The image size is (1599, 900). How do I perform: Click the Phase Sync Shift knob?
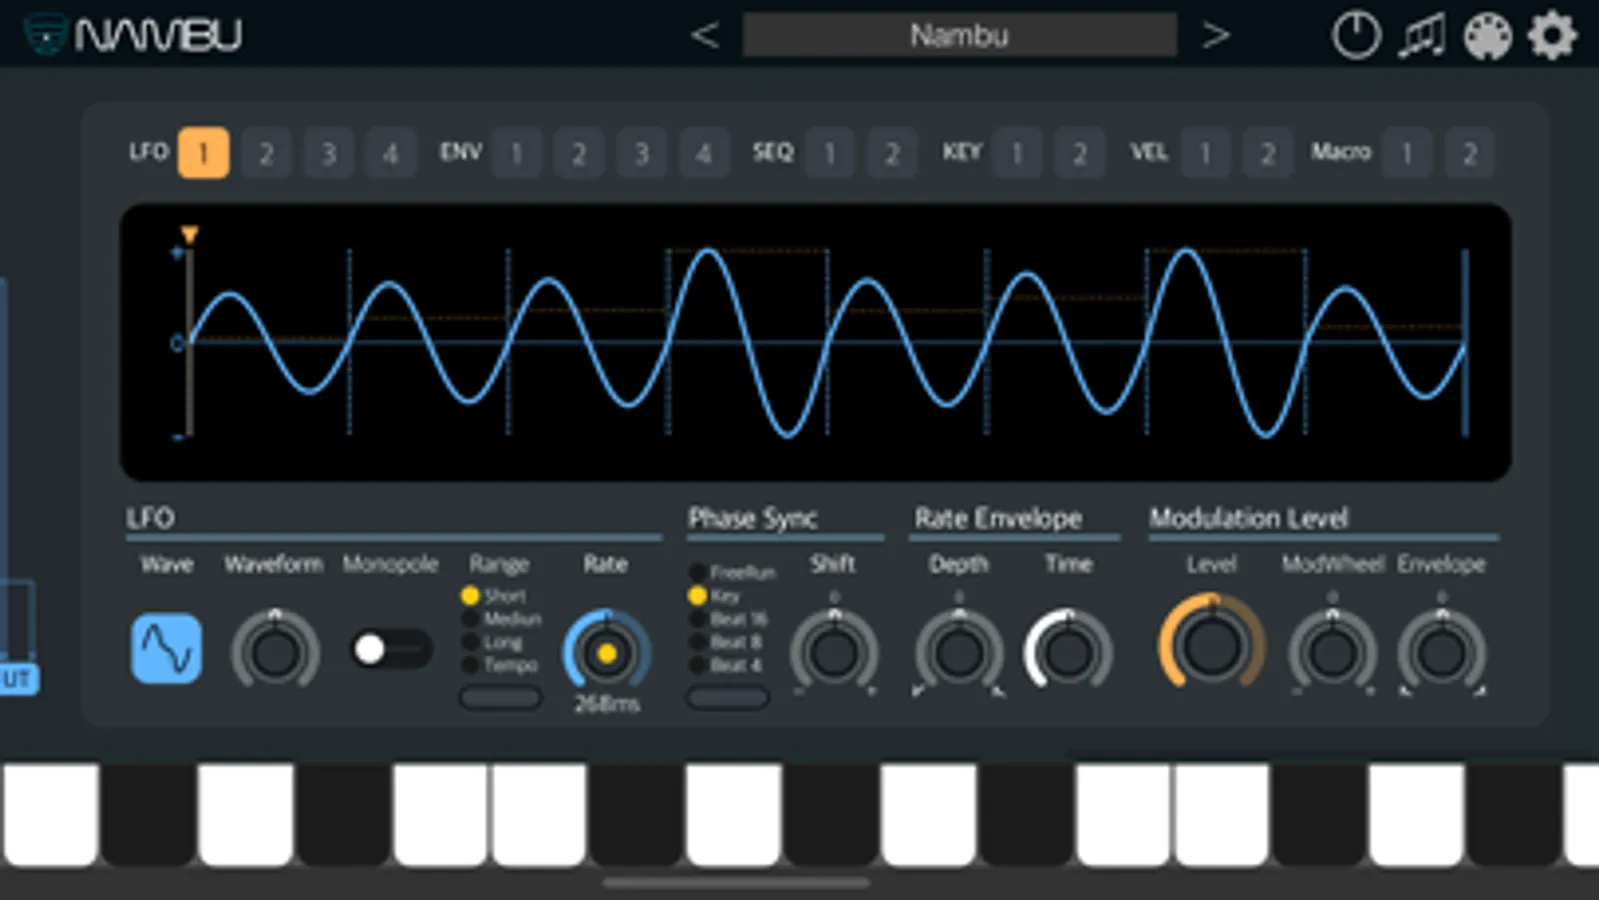(834, 652)
